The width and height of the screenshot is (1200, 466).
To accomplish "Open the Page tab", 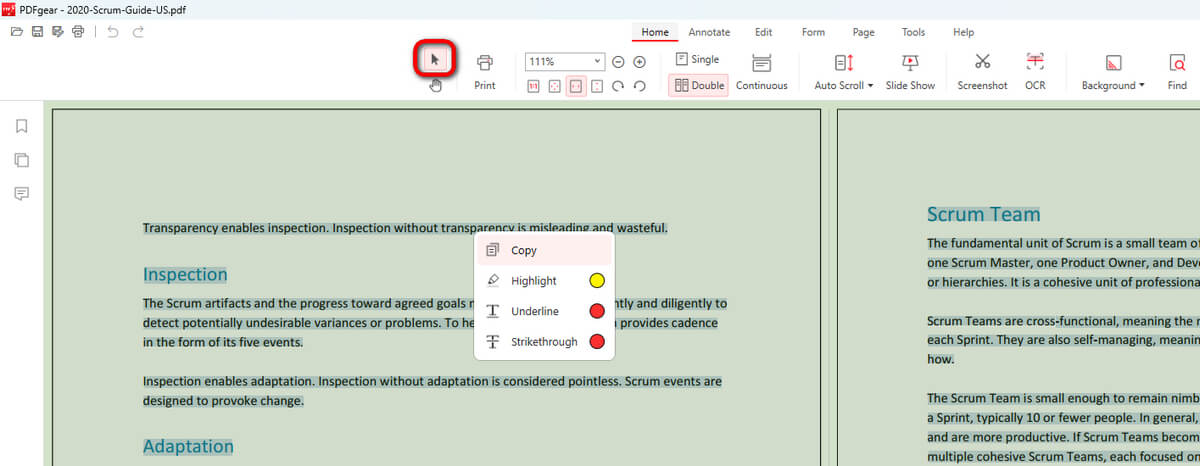I will tap(863, 32).
